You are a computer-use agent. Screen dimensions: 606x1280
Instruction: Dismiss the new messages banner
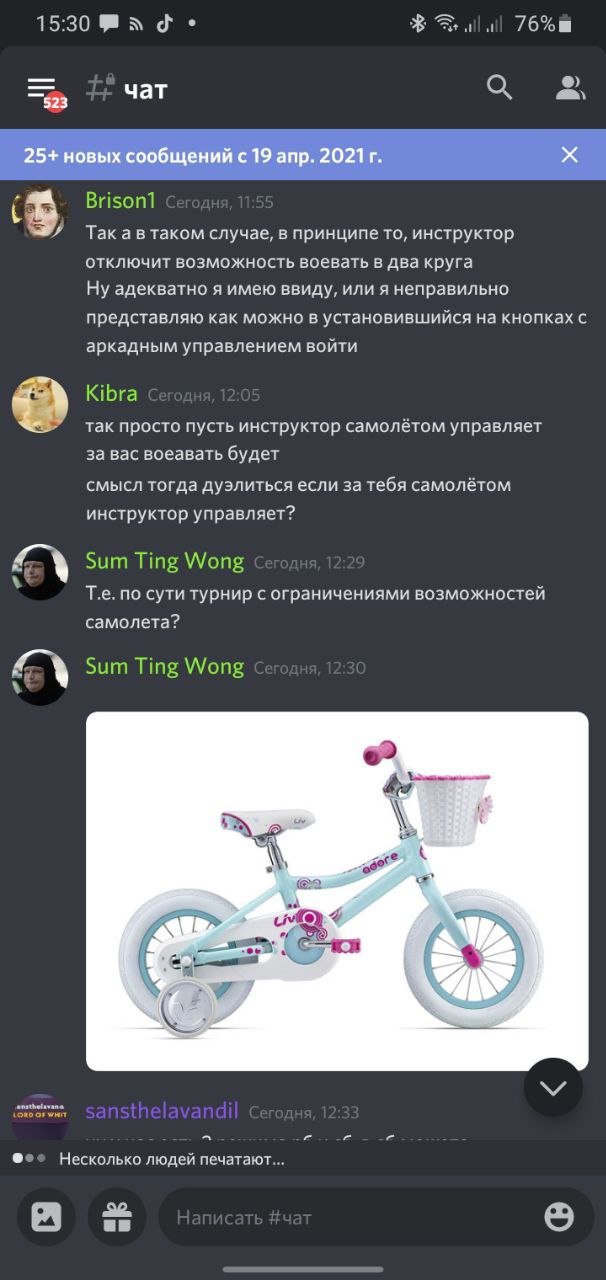pyautogui.click(x=569, y=155)
